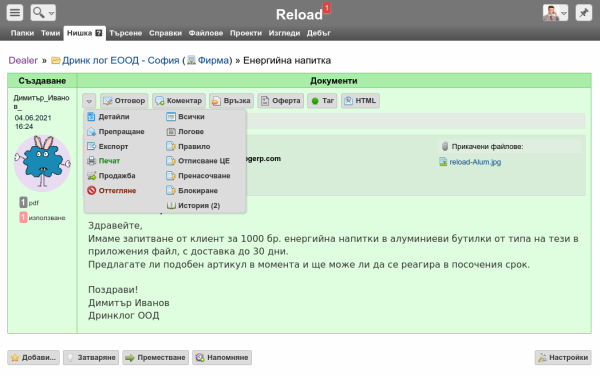
Task: Select Пренасочване menu item
Action: [199, 176]
